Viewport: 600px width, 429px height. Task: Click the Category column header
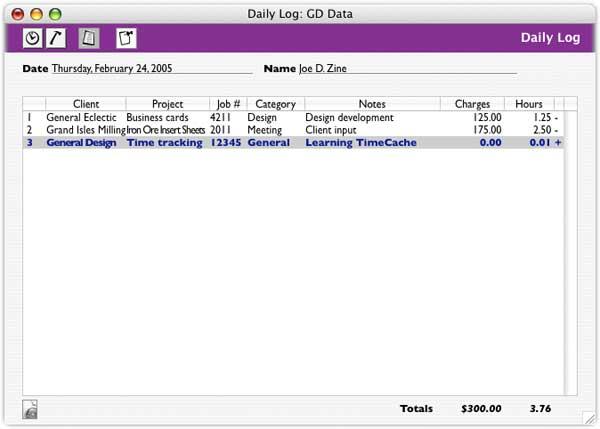tap(276, 104)
